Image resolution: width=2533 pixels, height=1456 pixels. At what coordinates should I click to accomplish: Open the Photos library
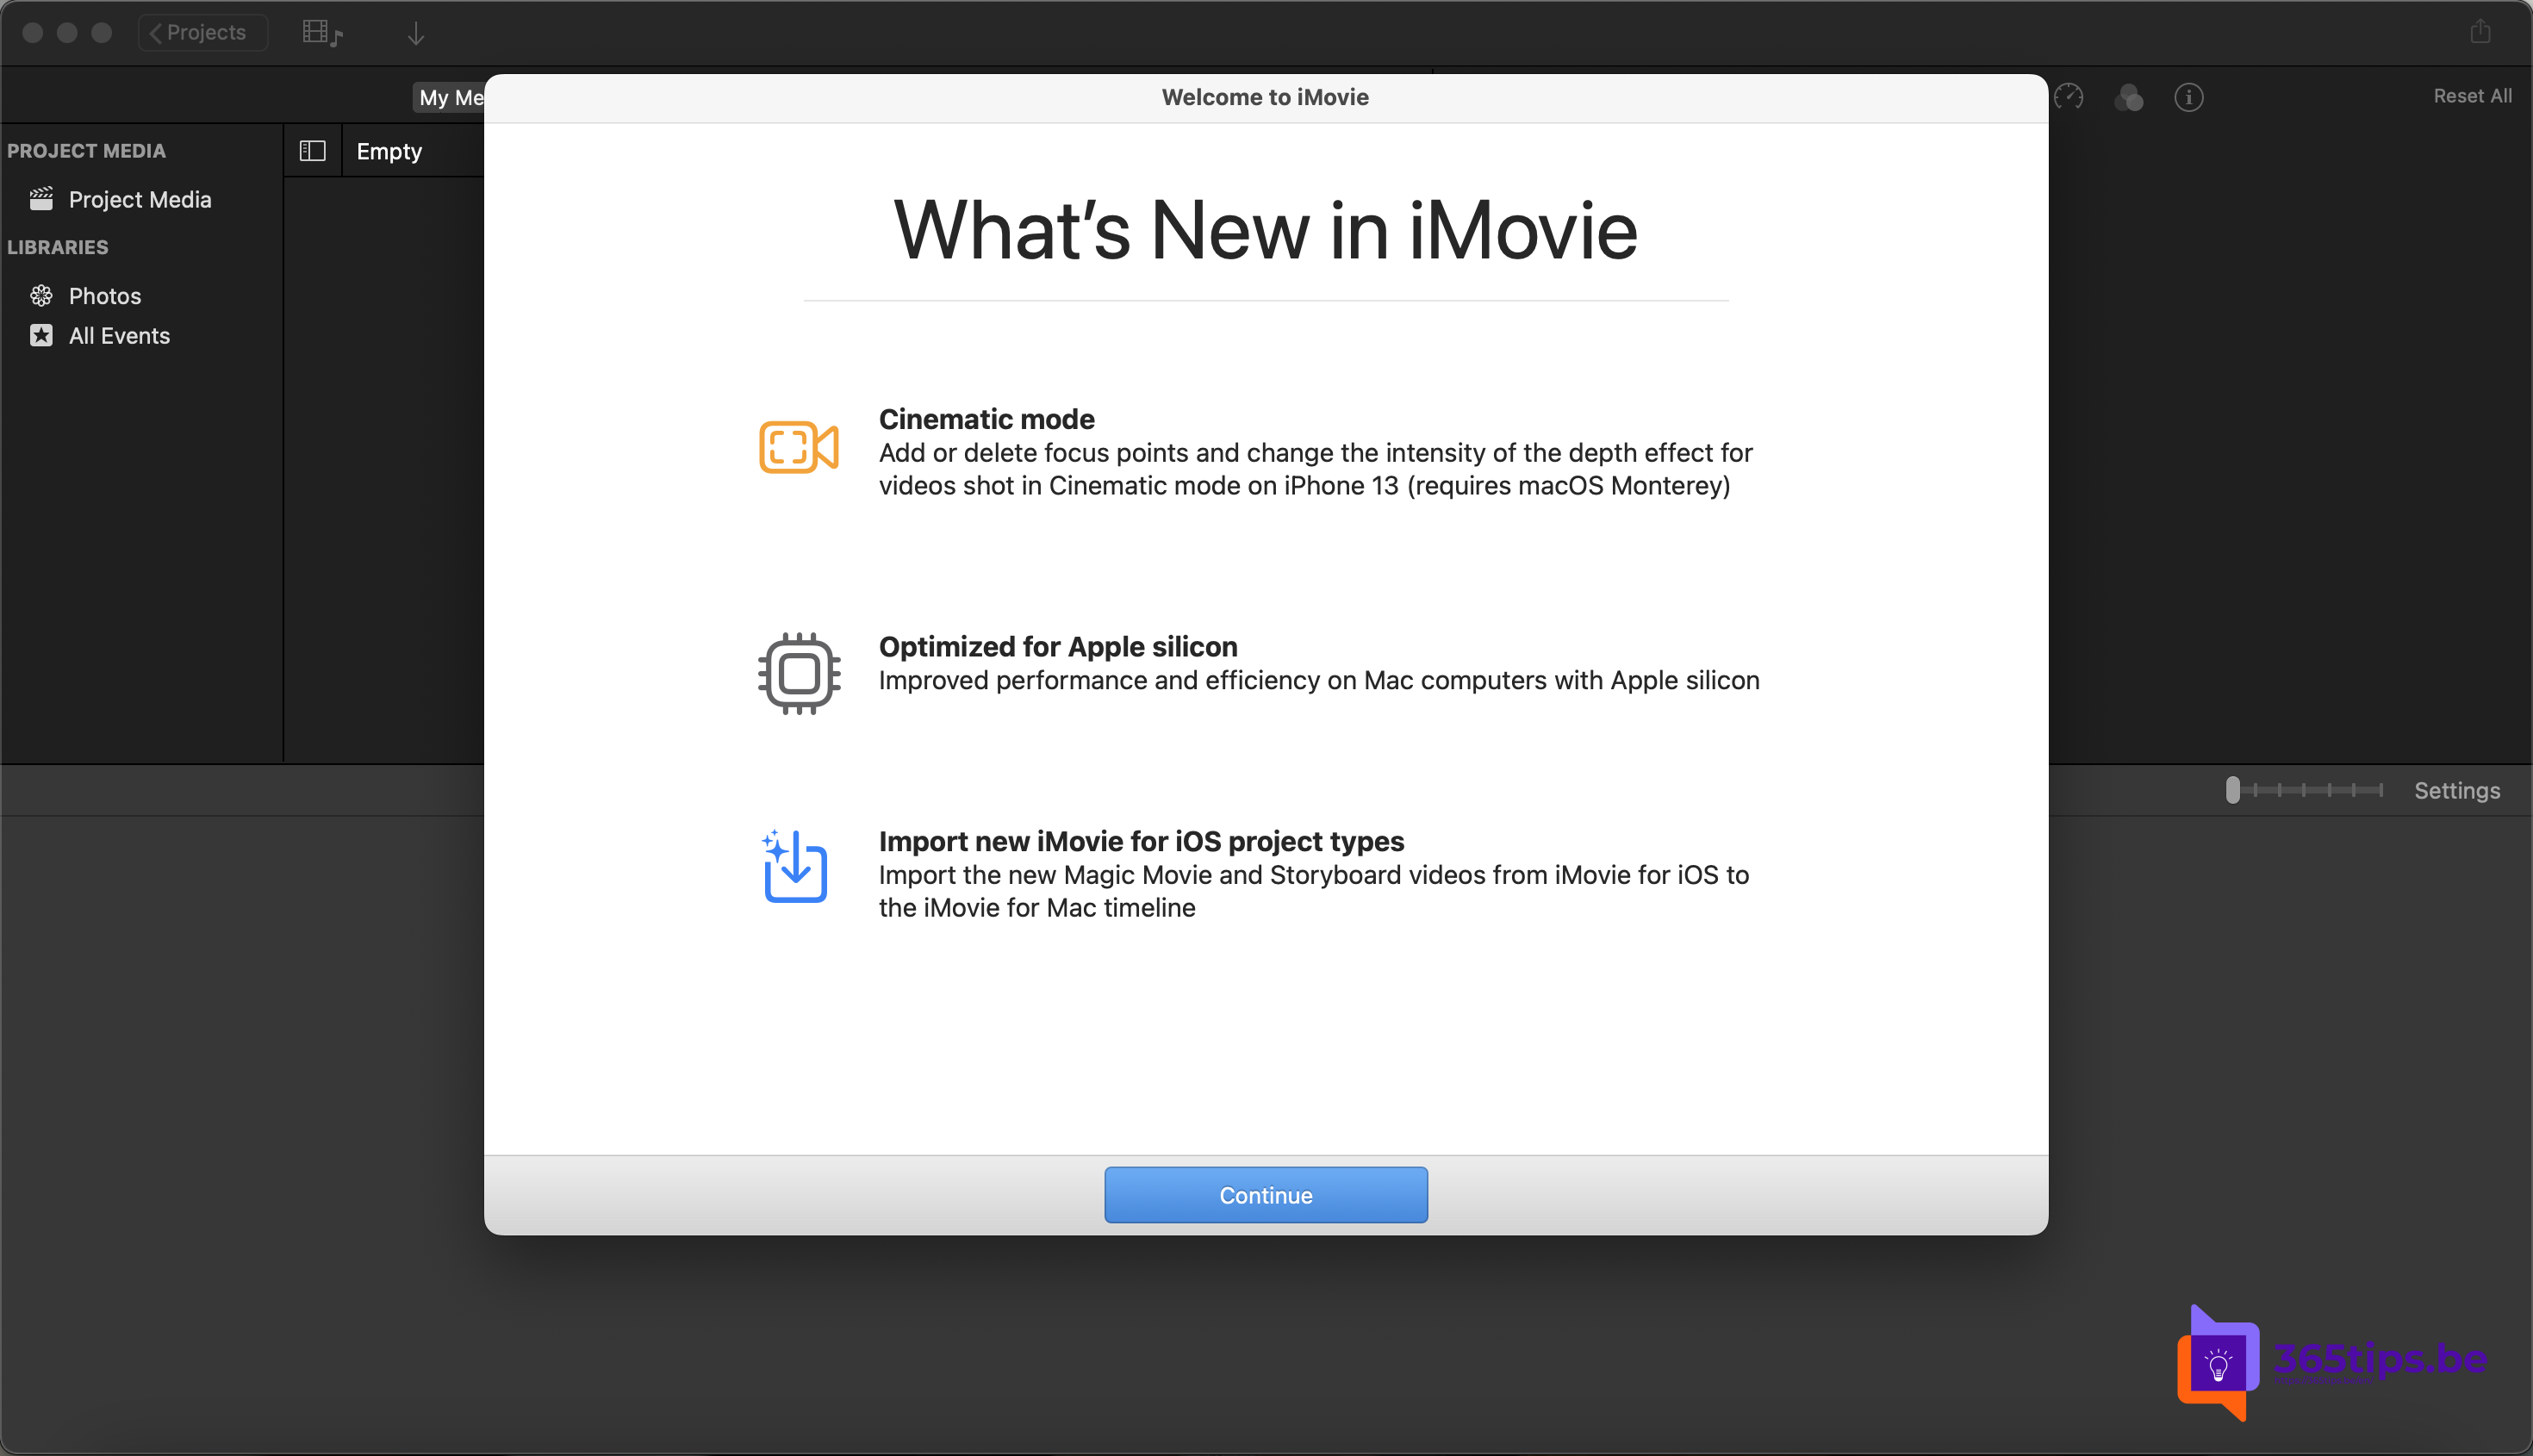[105, 295]
